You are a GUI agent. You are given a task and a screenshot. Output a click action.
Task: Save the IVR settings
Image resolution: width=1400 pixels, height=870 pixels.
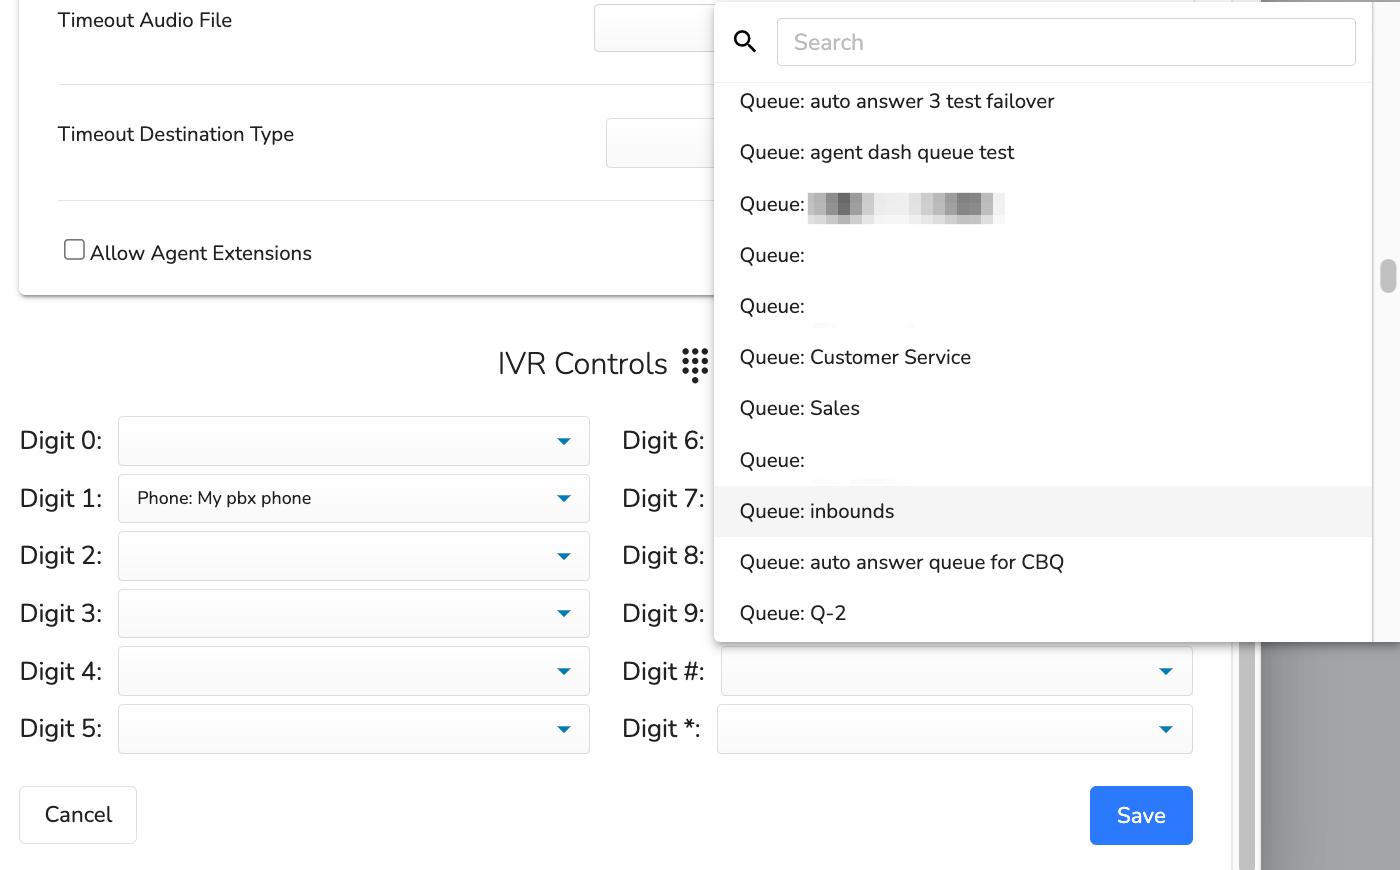[1141, 815]
